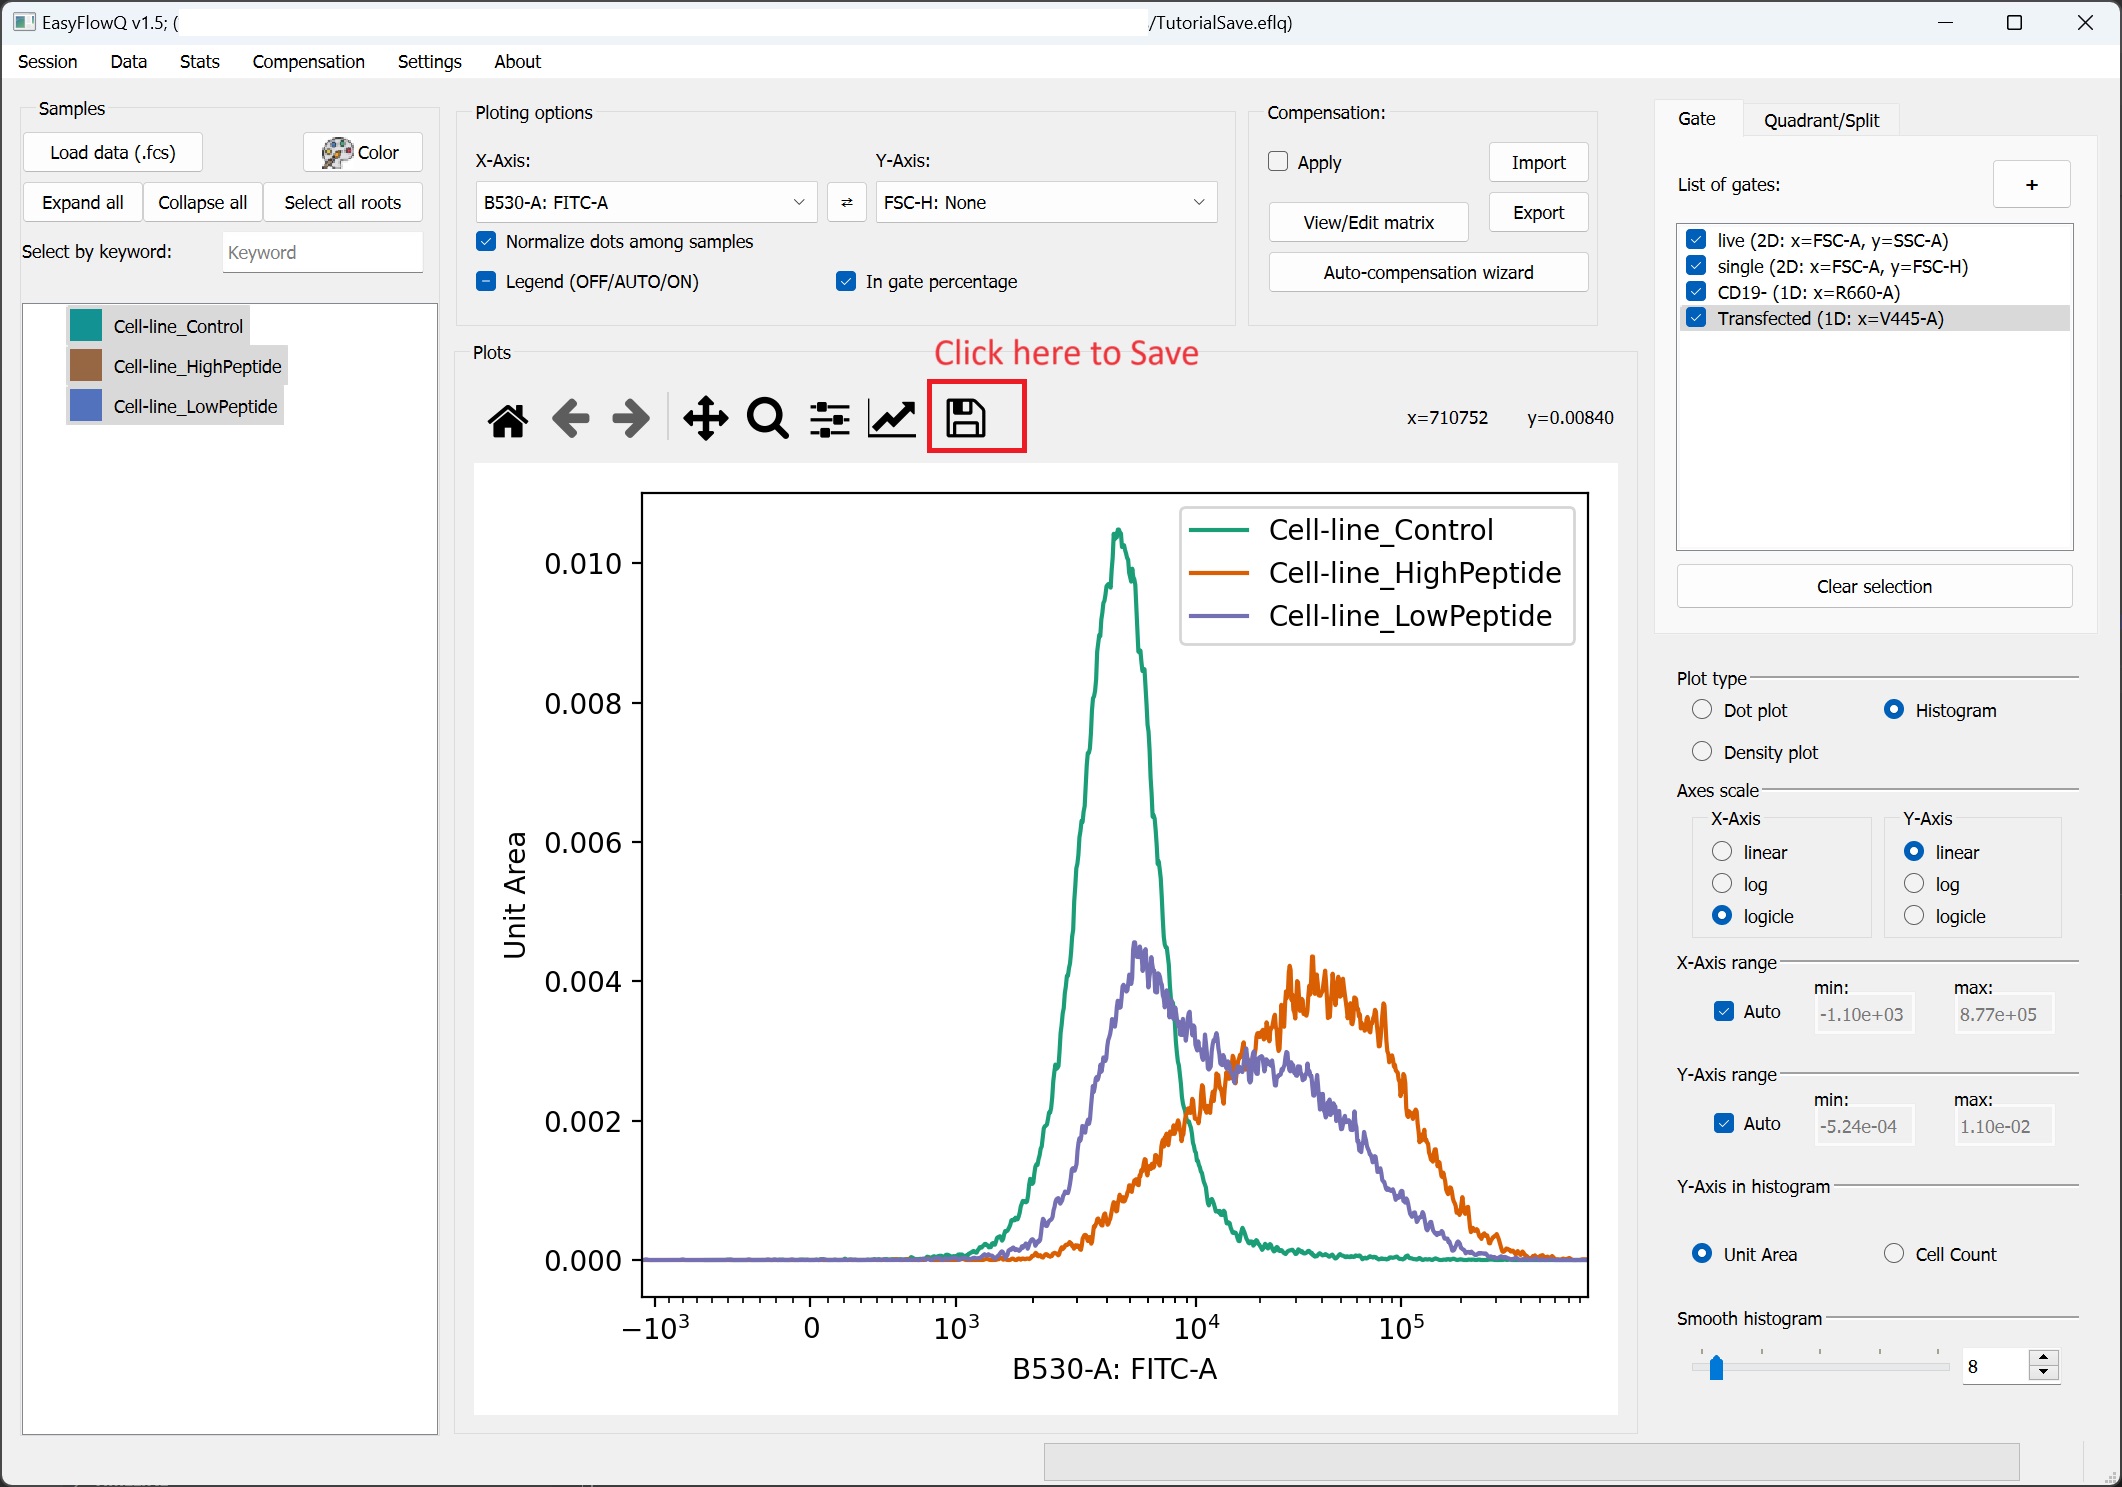Open Y-Axis channel dropdown FSC-H: None
The width and height of the screenshot is (2122, 1487).
pyautogui.click(x=1046, y=203)
